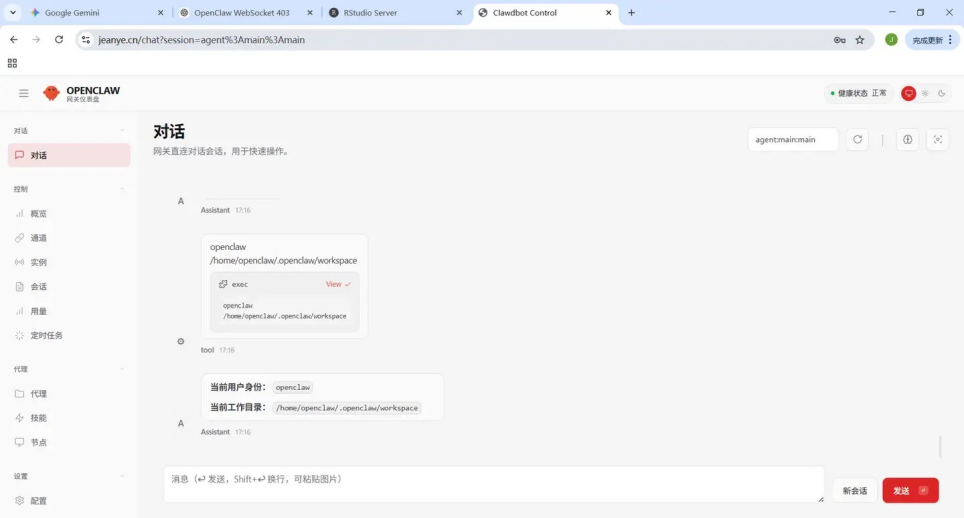Screen dimensions: 964x518
Task: Open the 配置 config page in sidebar
Action: [69, 501]
